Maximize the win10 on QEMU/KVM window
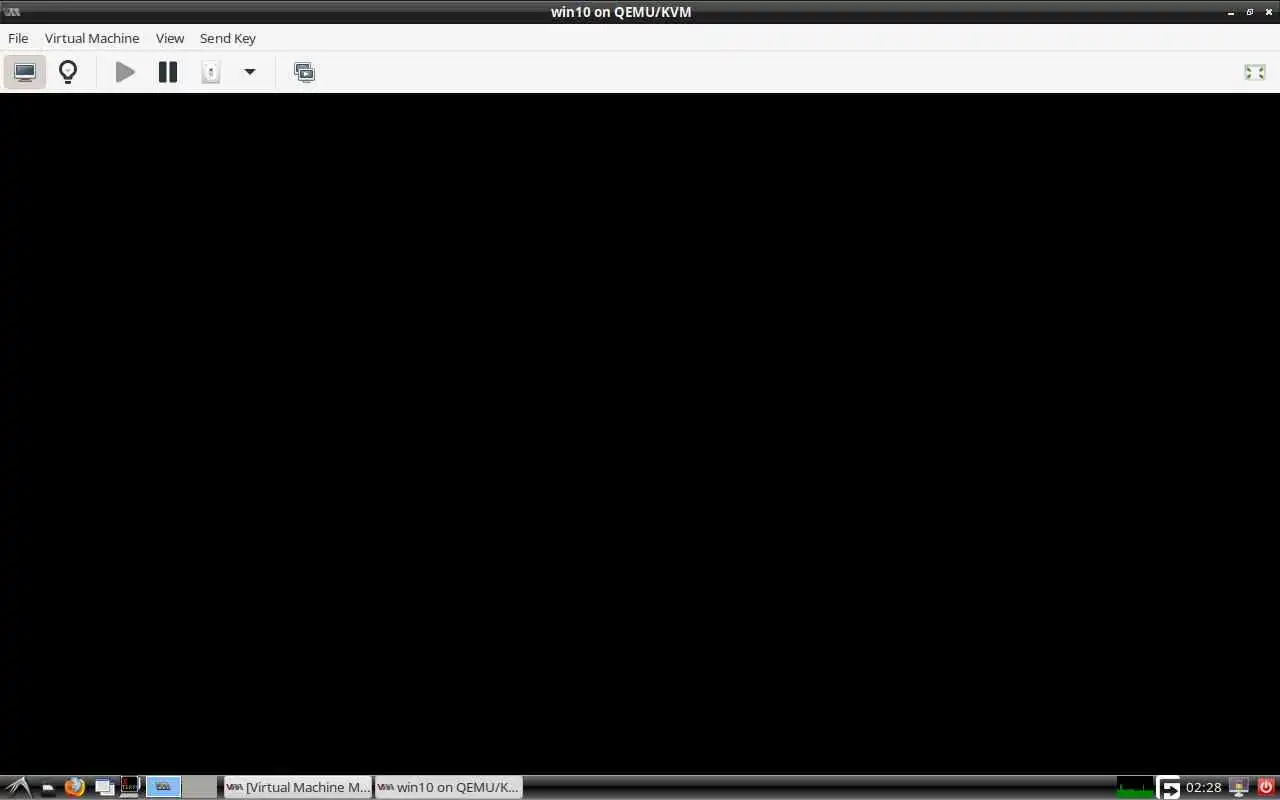1280x800 pixels. point(1250,12)
